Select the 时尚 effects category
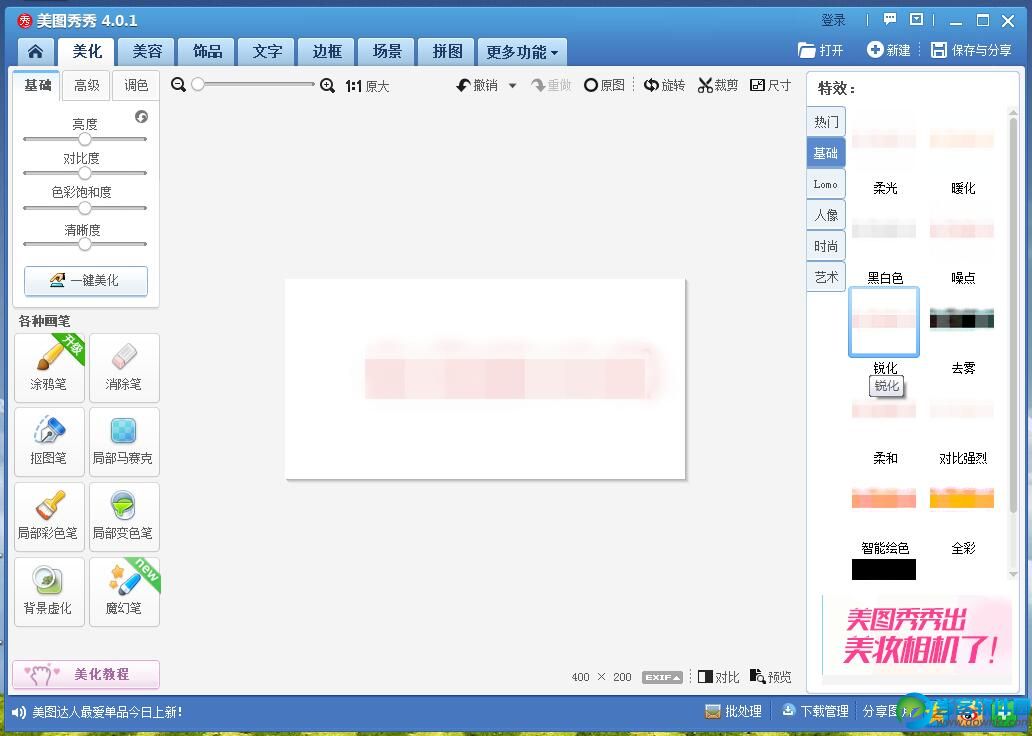 [826, 246]
